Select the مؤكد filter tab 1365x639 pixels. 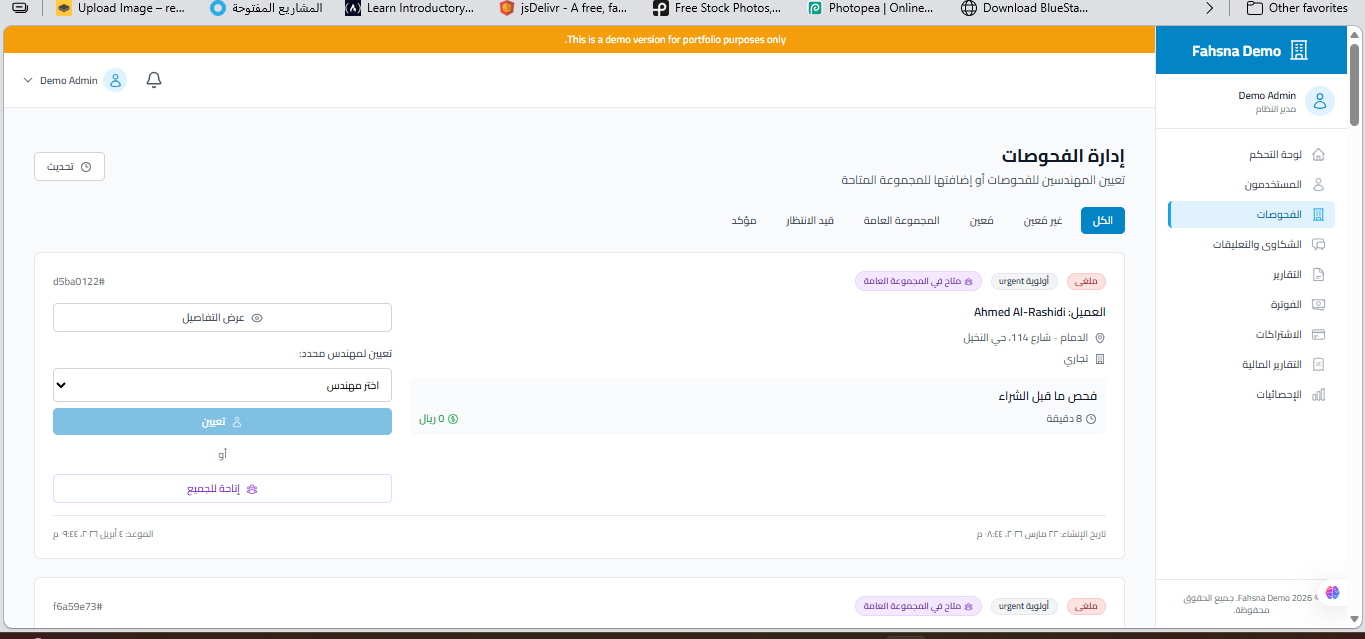744,221
